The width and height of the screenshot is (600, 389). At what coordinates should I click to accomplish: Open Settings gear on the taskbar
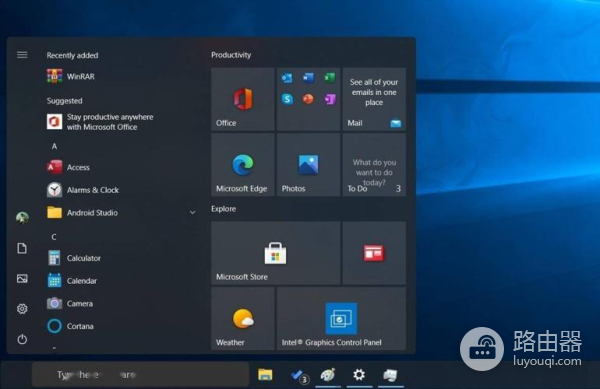[359, 374]
